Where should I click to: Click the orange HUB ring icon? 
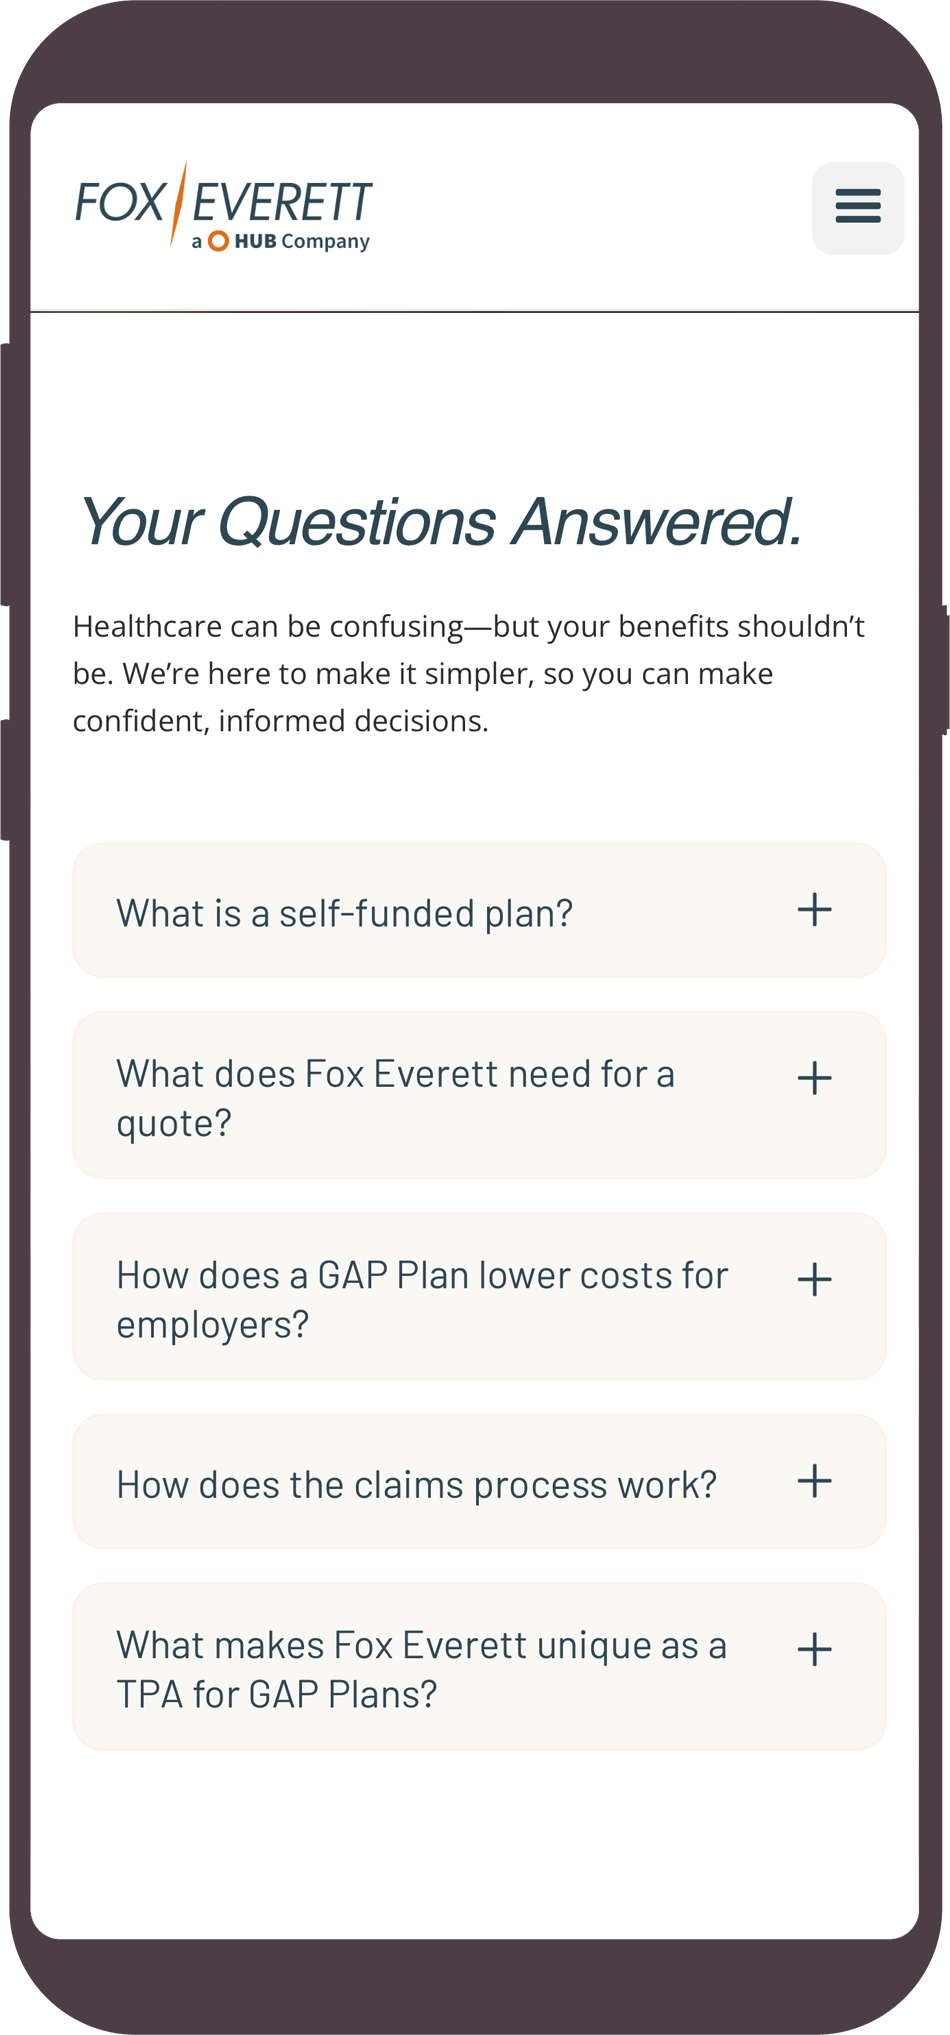coord(218,241)
